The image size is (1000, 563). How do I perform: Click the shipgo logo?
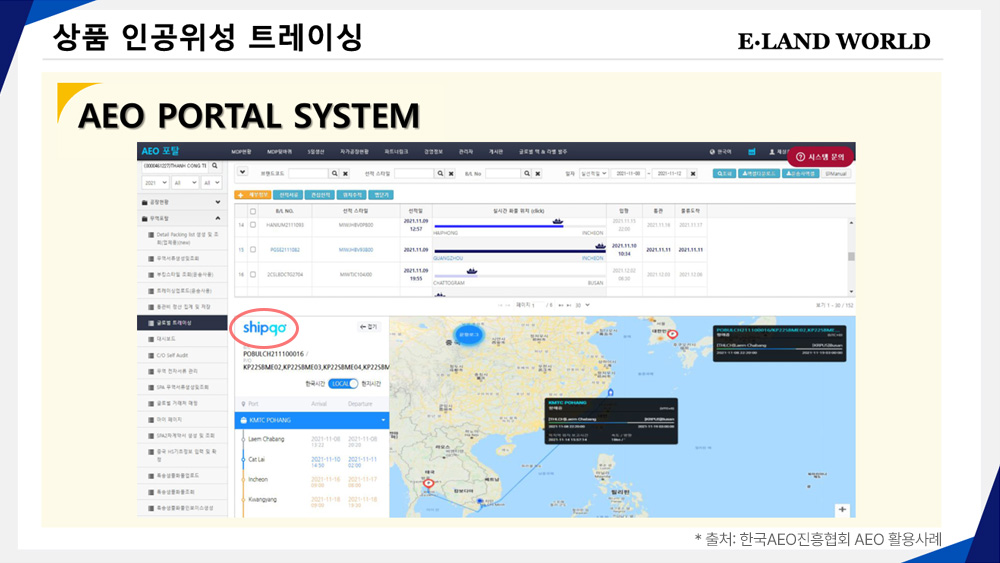click(264, 328)
